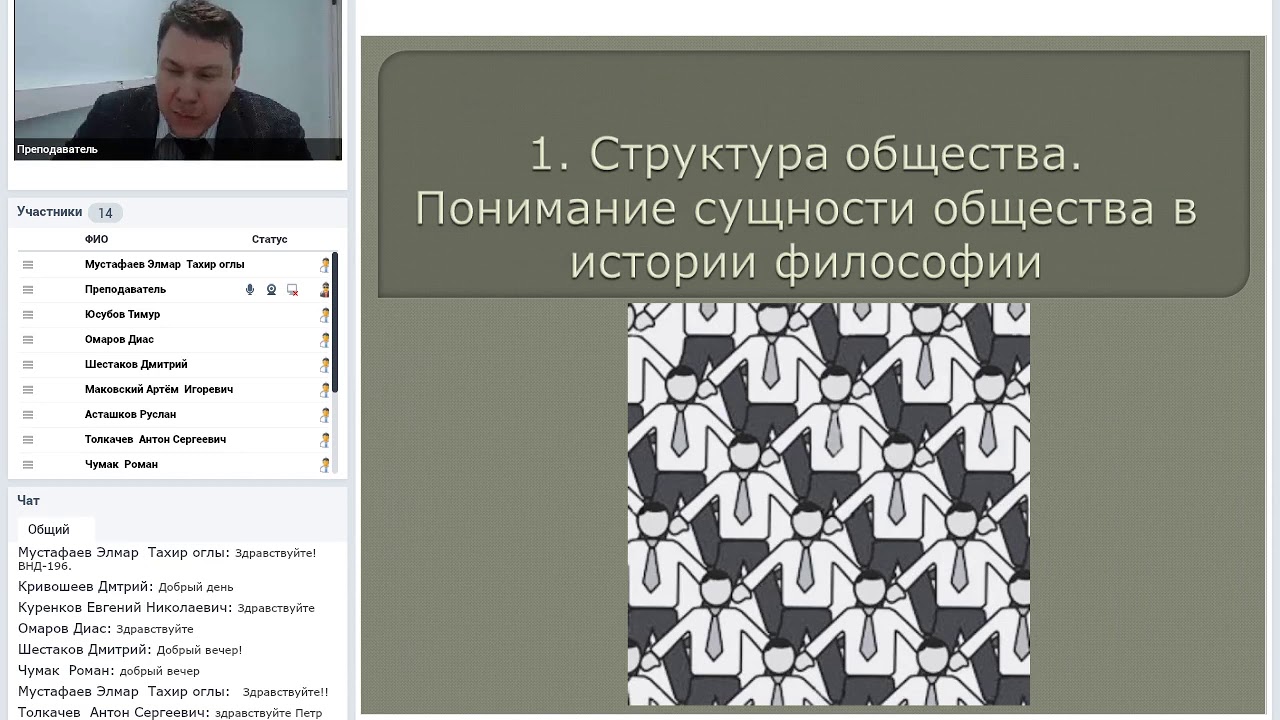Click teacher avatar icon in Преподаватель row

pyautogui.click(x=325, y=290)
